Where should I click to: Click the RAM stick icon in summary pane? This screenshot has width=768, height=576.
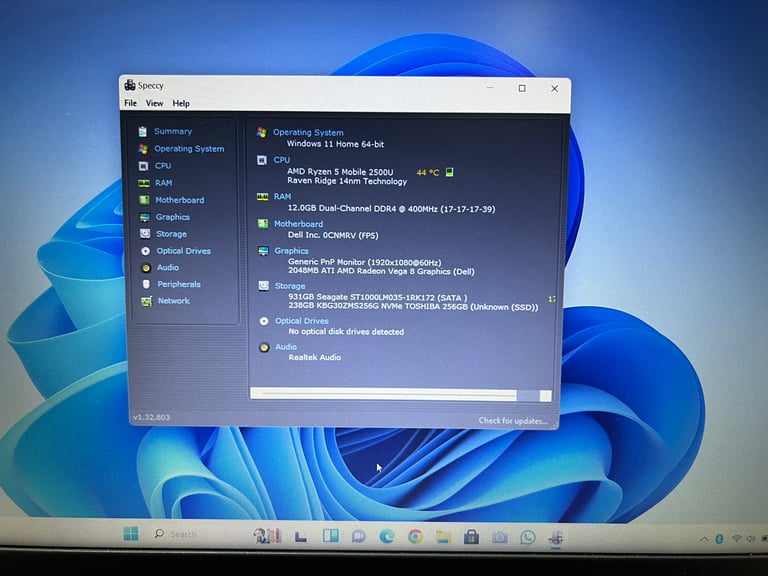tap(263, 197)
